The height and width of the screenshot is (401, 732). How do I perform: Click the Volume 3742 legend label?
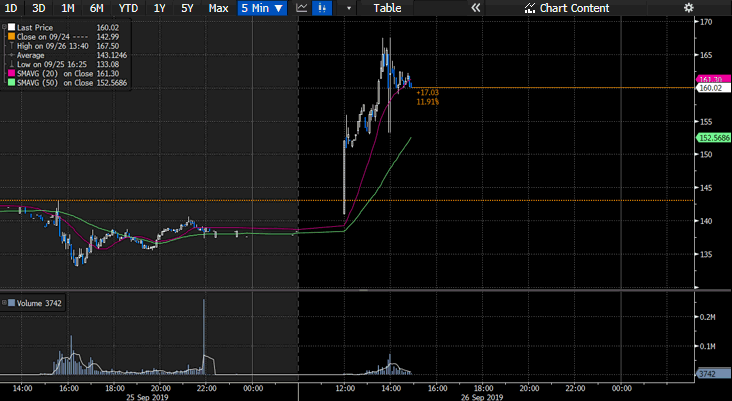[39, 303]
